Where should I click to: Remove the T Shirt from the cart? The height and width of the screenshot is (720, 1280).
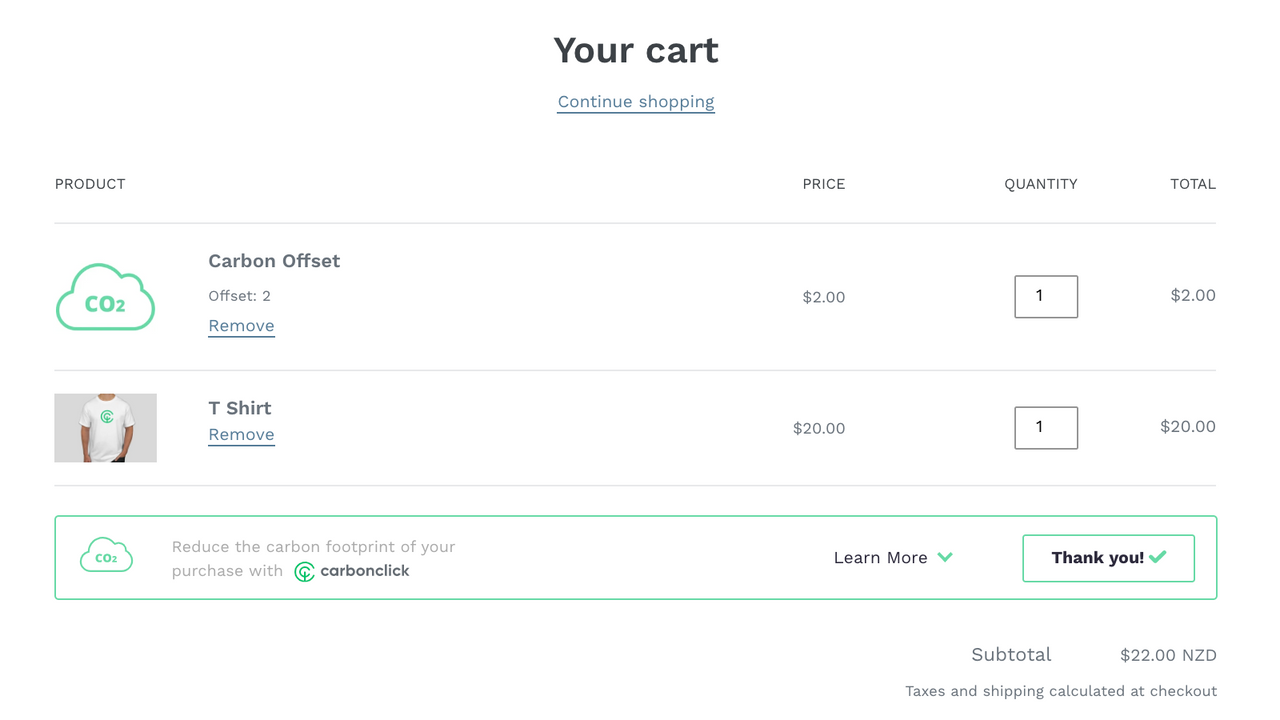coord(241,434)
